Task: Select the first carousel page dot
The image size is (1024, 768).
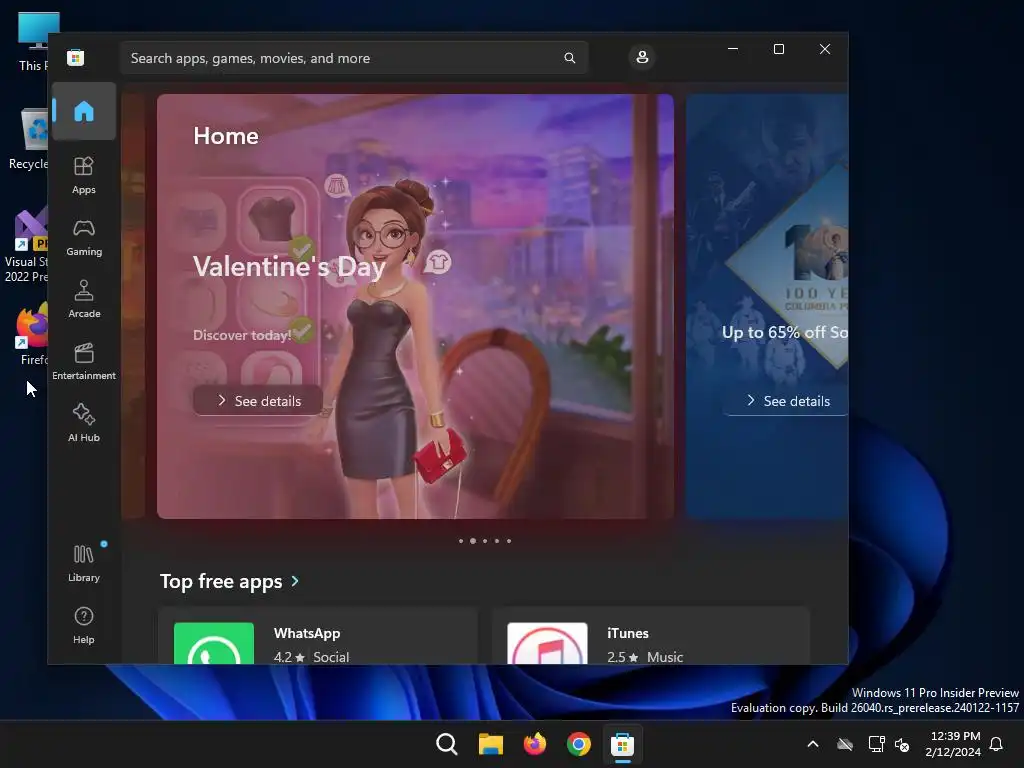Action: 461,541
